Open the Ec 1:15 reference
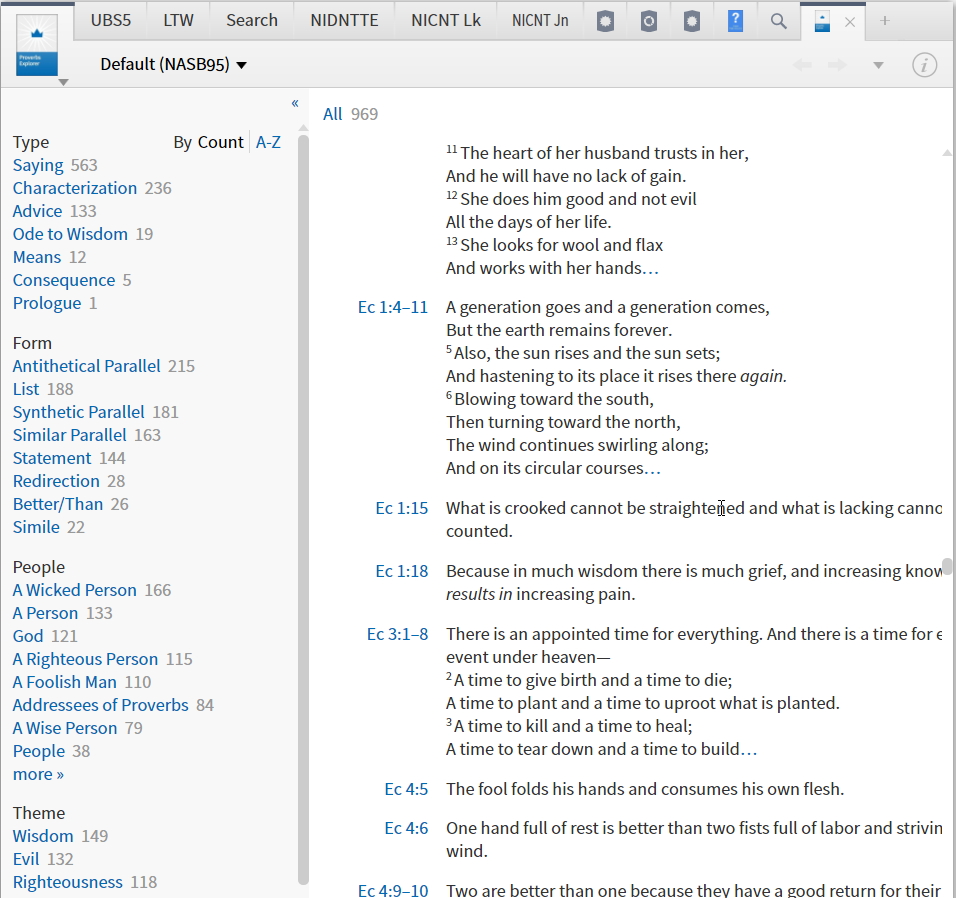956x898 pixels. pos(402,508)
